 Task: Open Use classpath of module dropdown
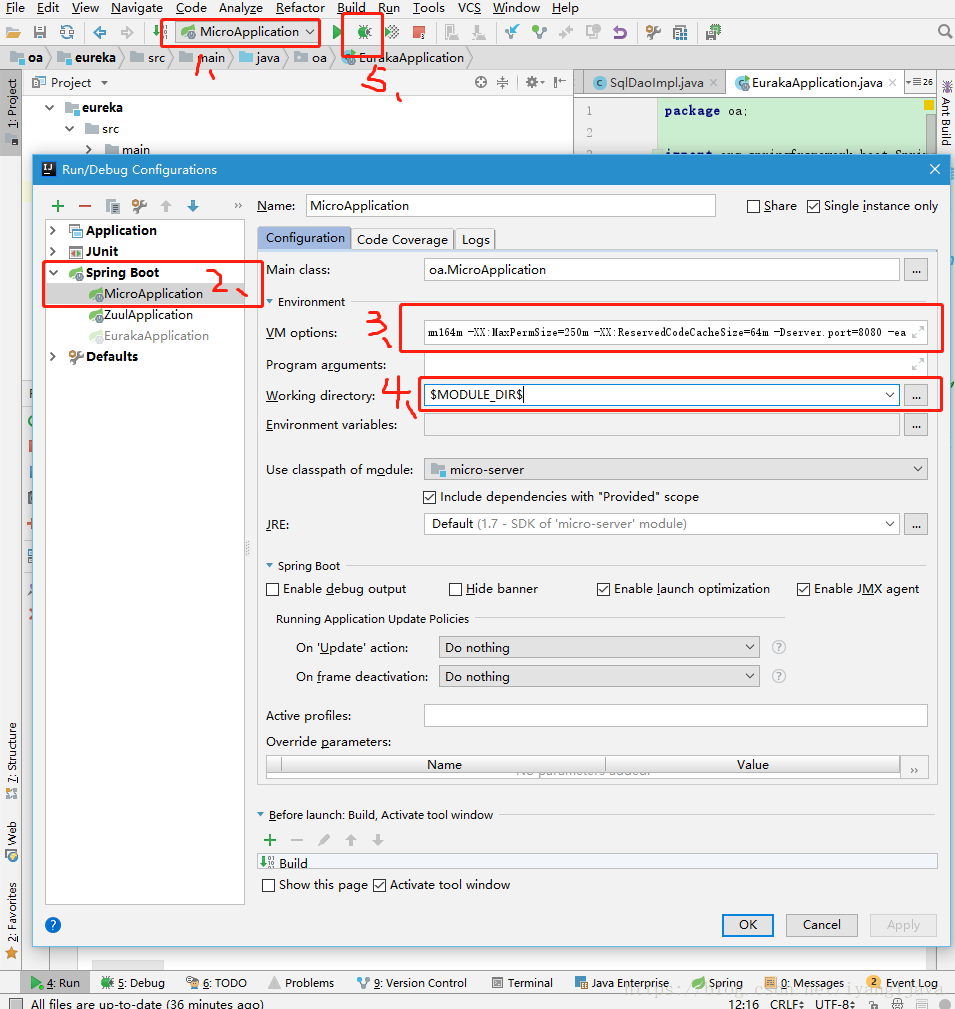point(675,470)
